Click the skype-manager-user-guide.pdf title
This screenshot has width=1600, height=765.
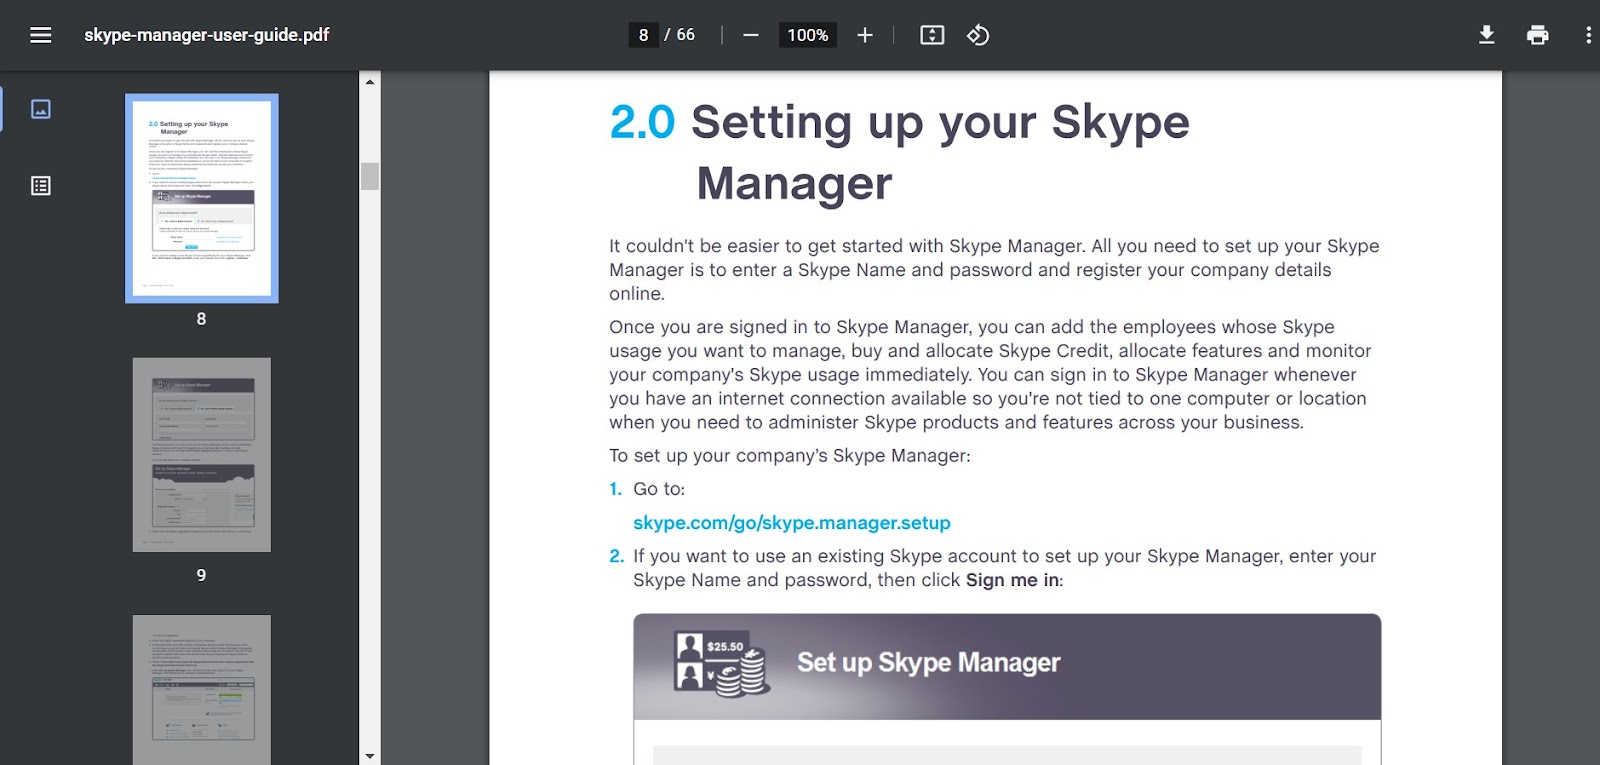[x=207, y=35]
